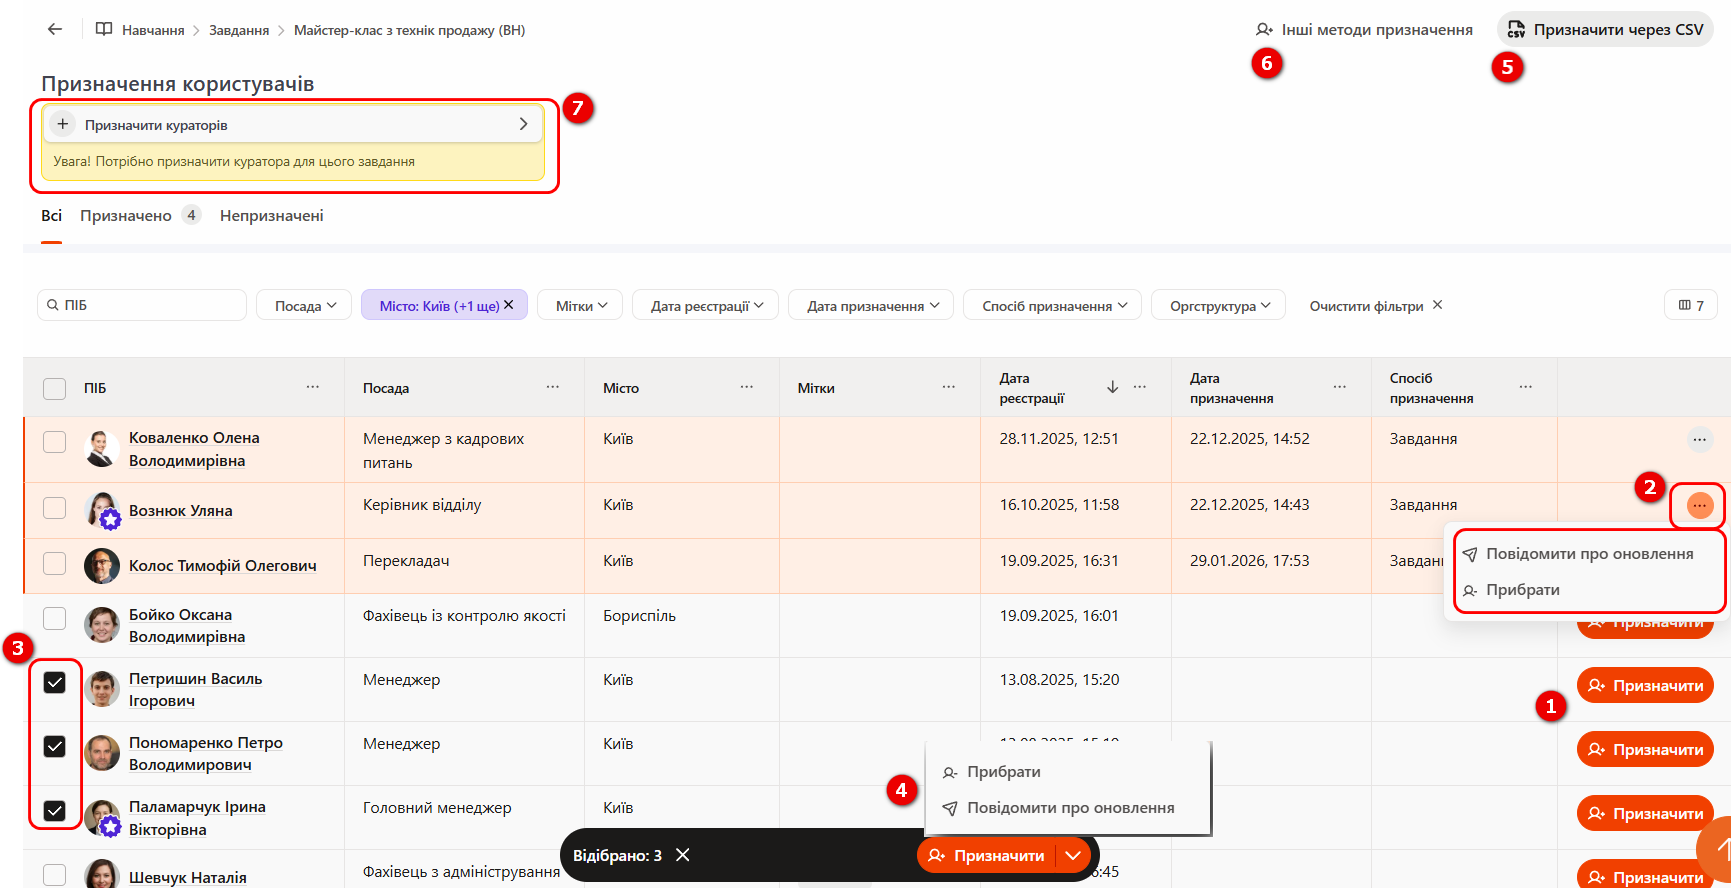Clear selection with X in bottom bar
1731x888 pixels.
click(682, 855)
